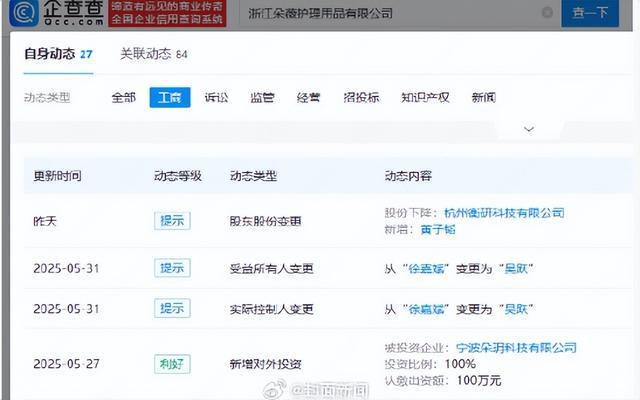This screenshot has height=400, width=640.
Task: Open 徐嘉斌 link in 受益所有人变更 row
Action: (426, 269)
